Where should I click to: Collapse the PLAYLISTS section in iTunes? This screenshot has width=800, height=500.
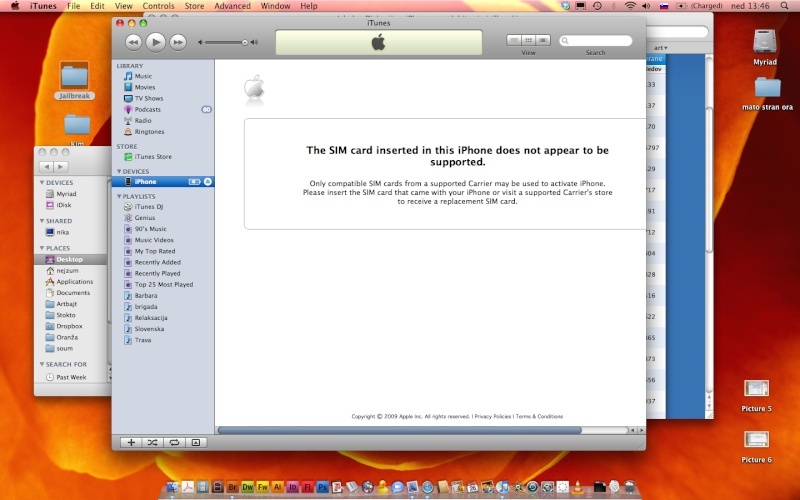point(119,196)
